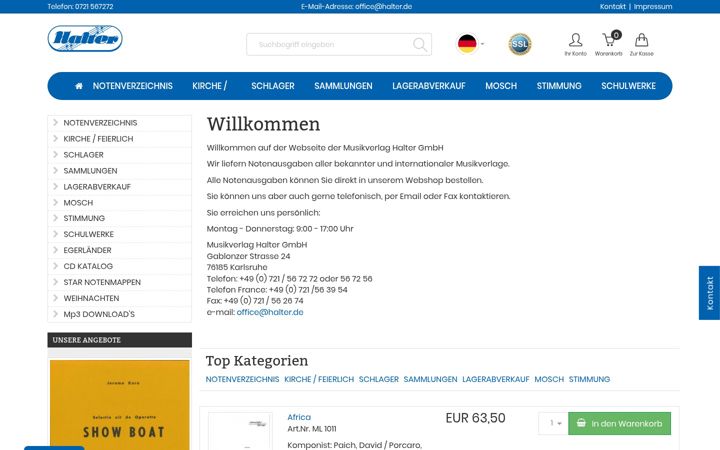Click Top Kategorien LAGERABVERKAUF link
Viewport: 720px width, 450px height.
(496, 379)
